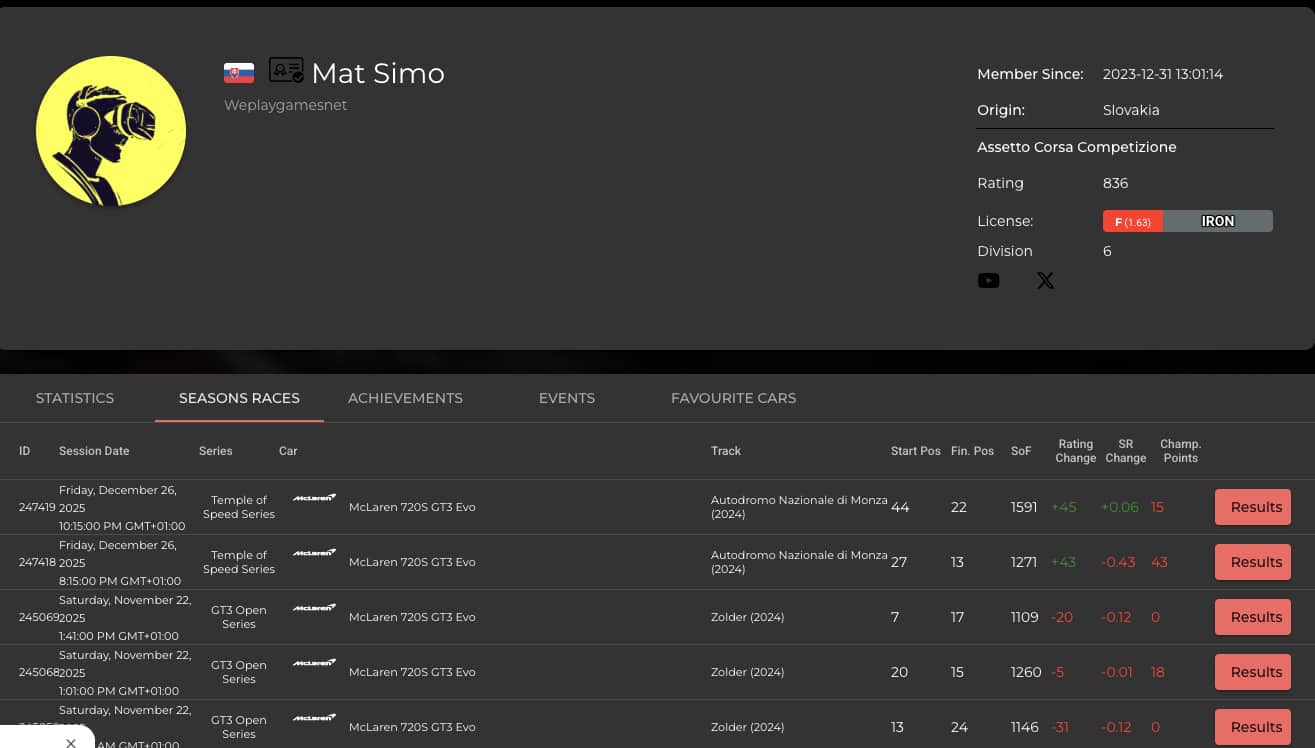This screenshot has height=748, width=1315.
Task: Go to the Events tab
Action: coord(567,398)
